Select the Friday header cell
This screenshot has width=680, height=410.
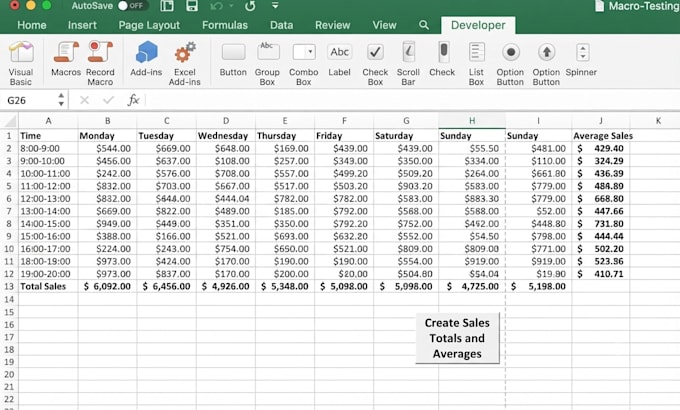[x=344, y=136]
